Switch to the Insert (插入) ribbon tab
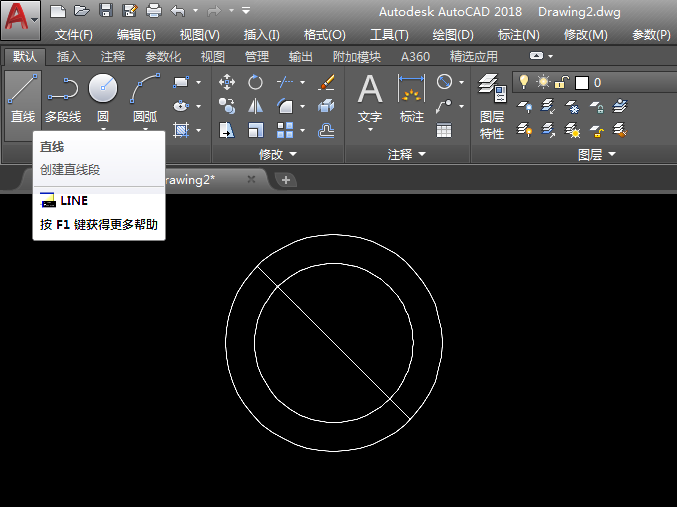This screenshot has height=507, width=677. (69, 57)
